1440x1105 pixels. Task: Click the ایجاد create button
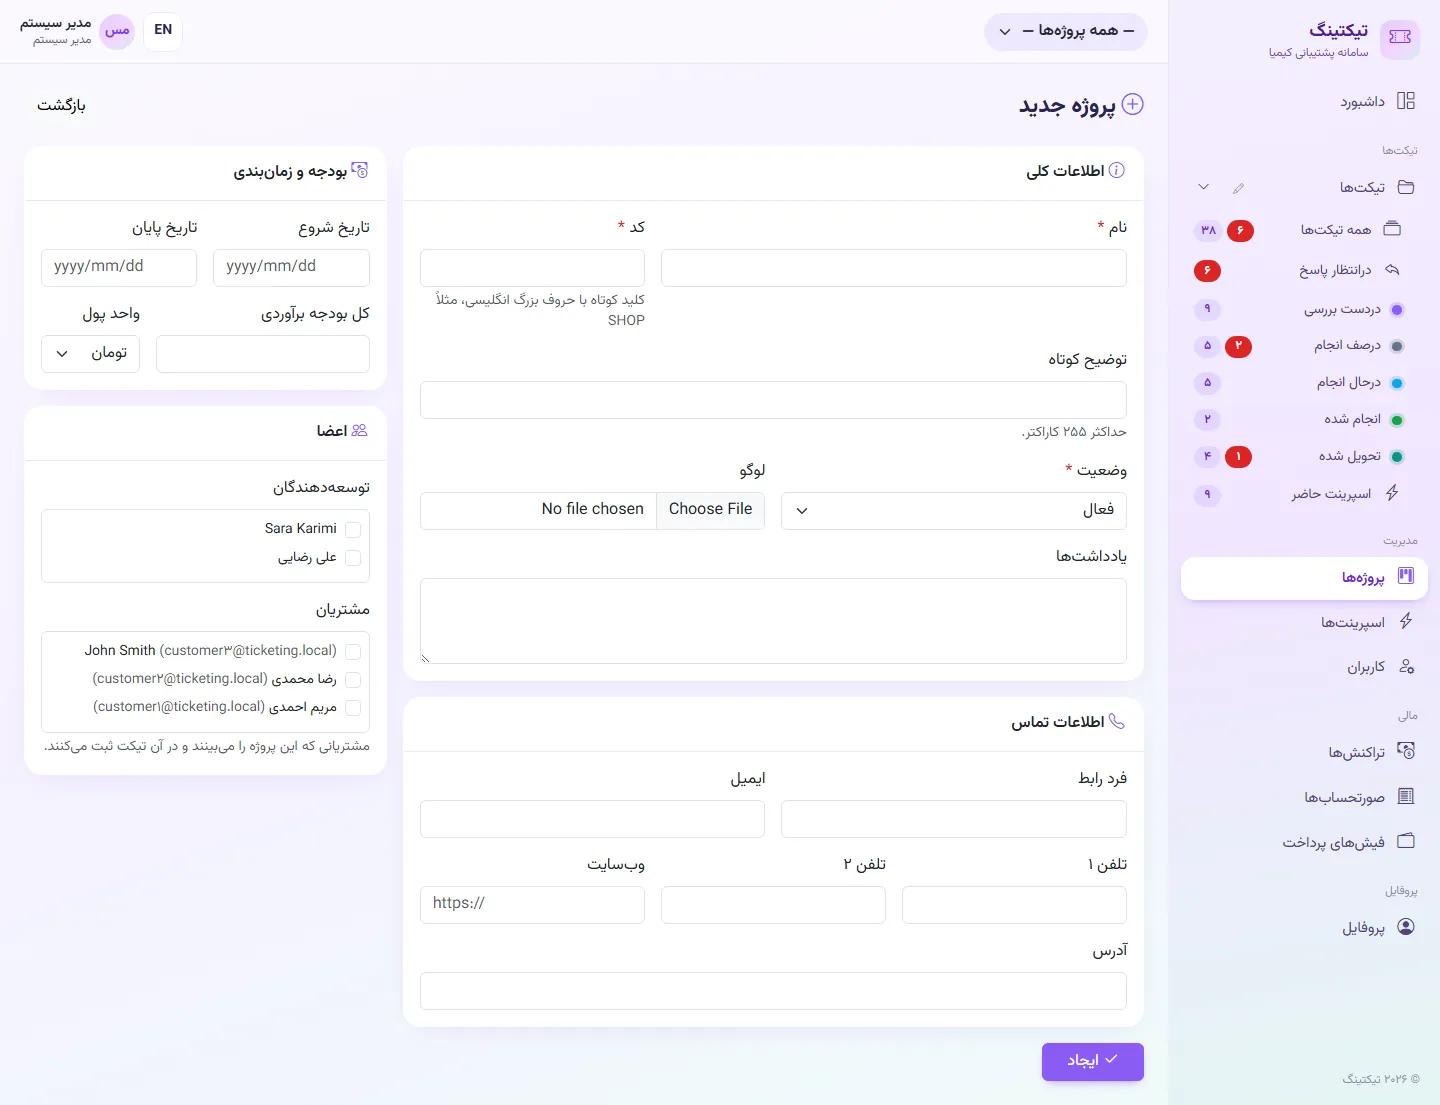(x=1093, y=1061)
